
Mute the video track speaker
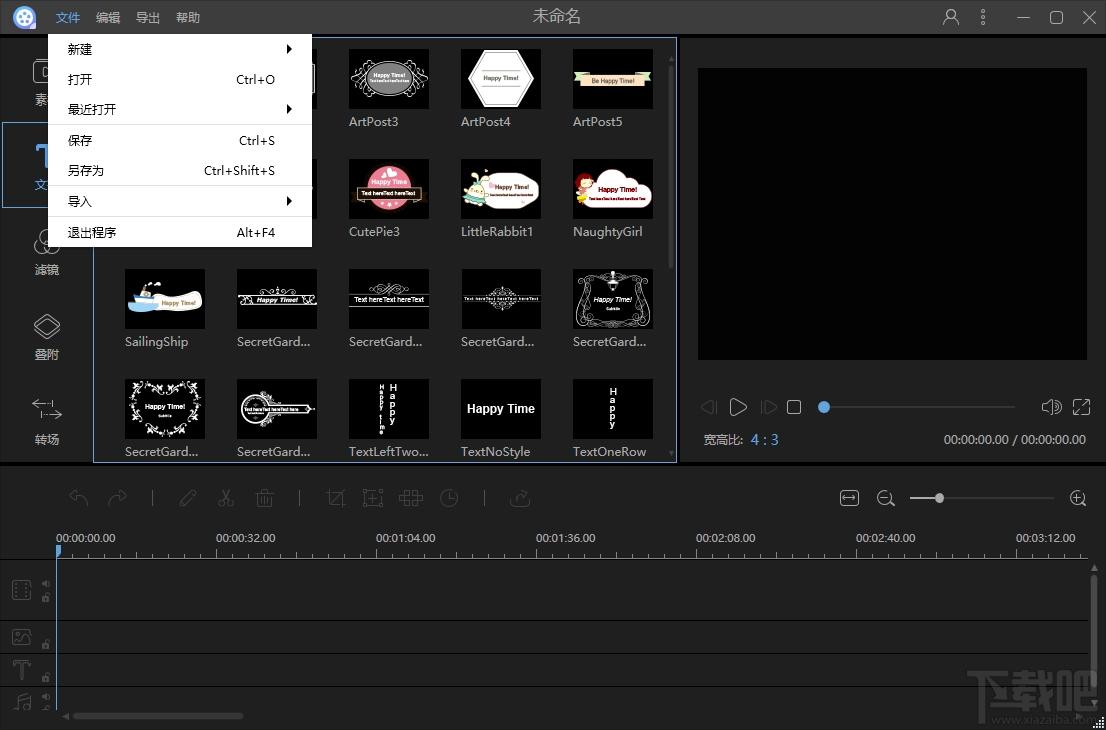coord(46,583)
